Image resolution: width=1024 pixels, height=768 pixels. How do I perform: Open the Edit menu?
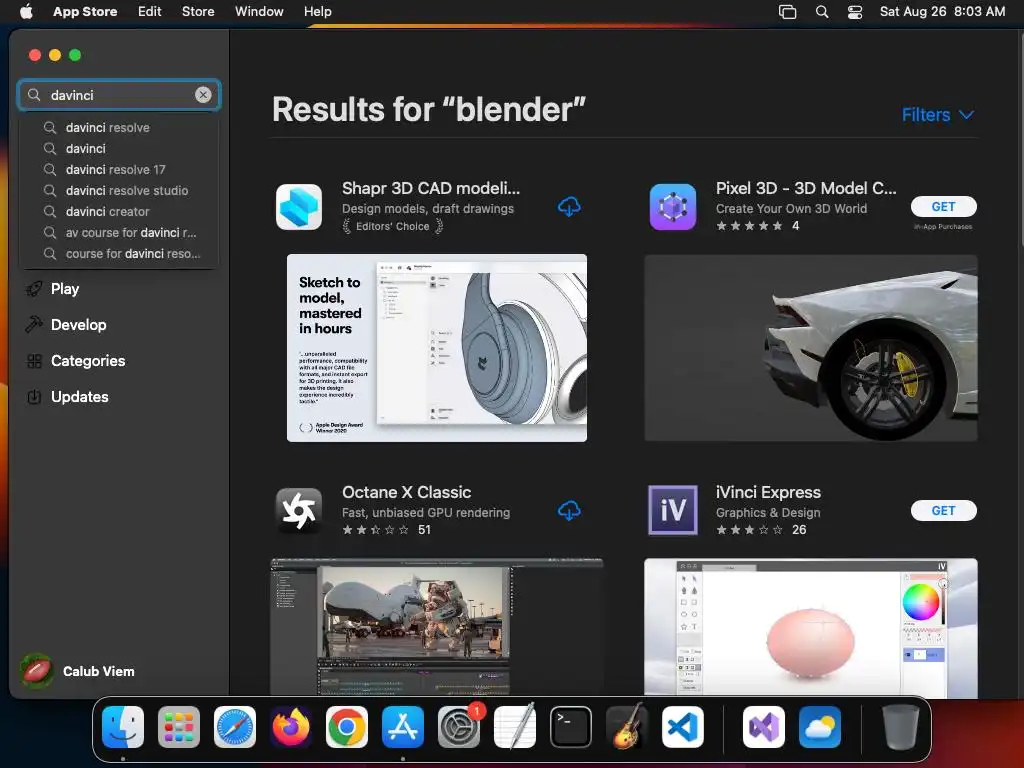(150, 11)
